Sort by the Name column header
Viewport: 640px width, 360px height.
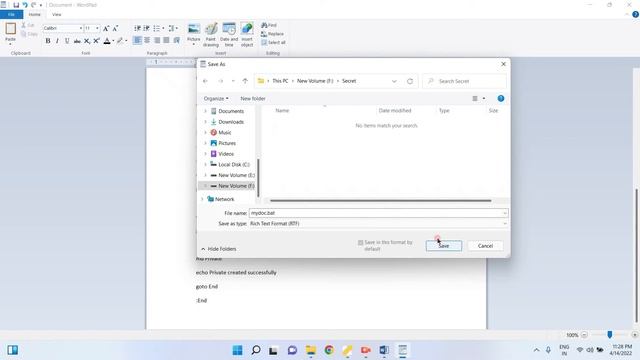coord(282,111)
